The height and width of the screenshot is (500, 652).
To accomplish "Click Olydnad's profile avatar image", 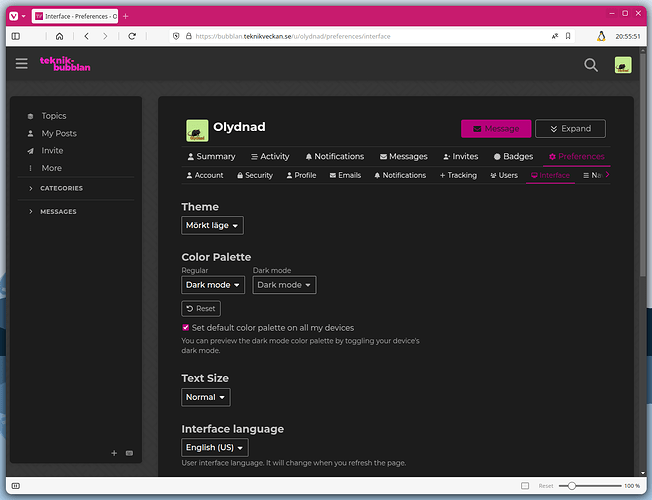I will click(197, 131).
